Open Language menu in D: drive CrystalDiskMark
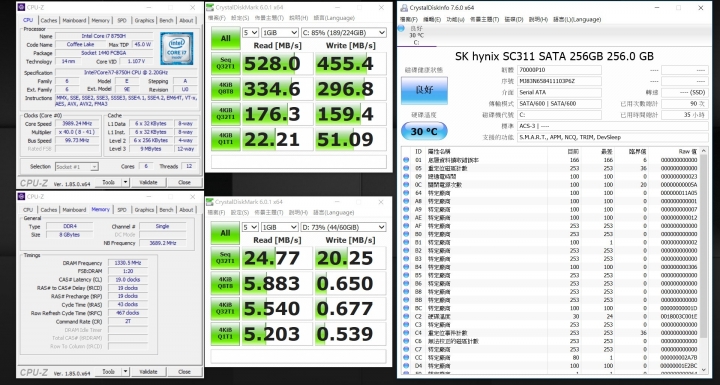Viewport: 720px width, 385px height. [x=334, y=213]
